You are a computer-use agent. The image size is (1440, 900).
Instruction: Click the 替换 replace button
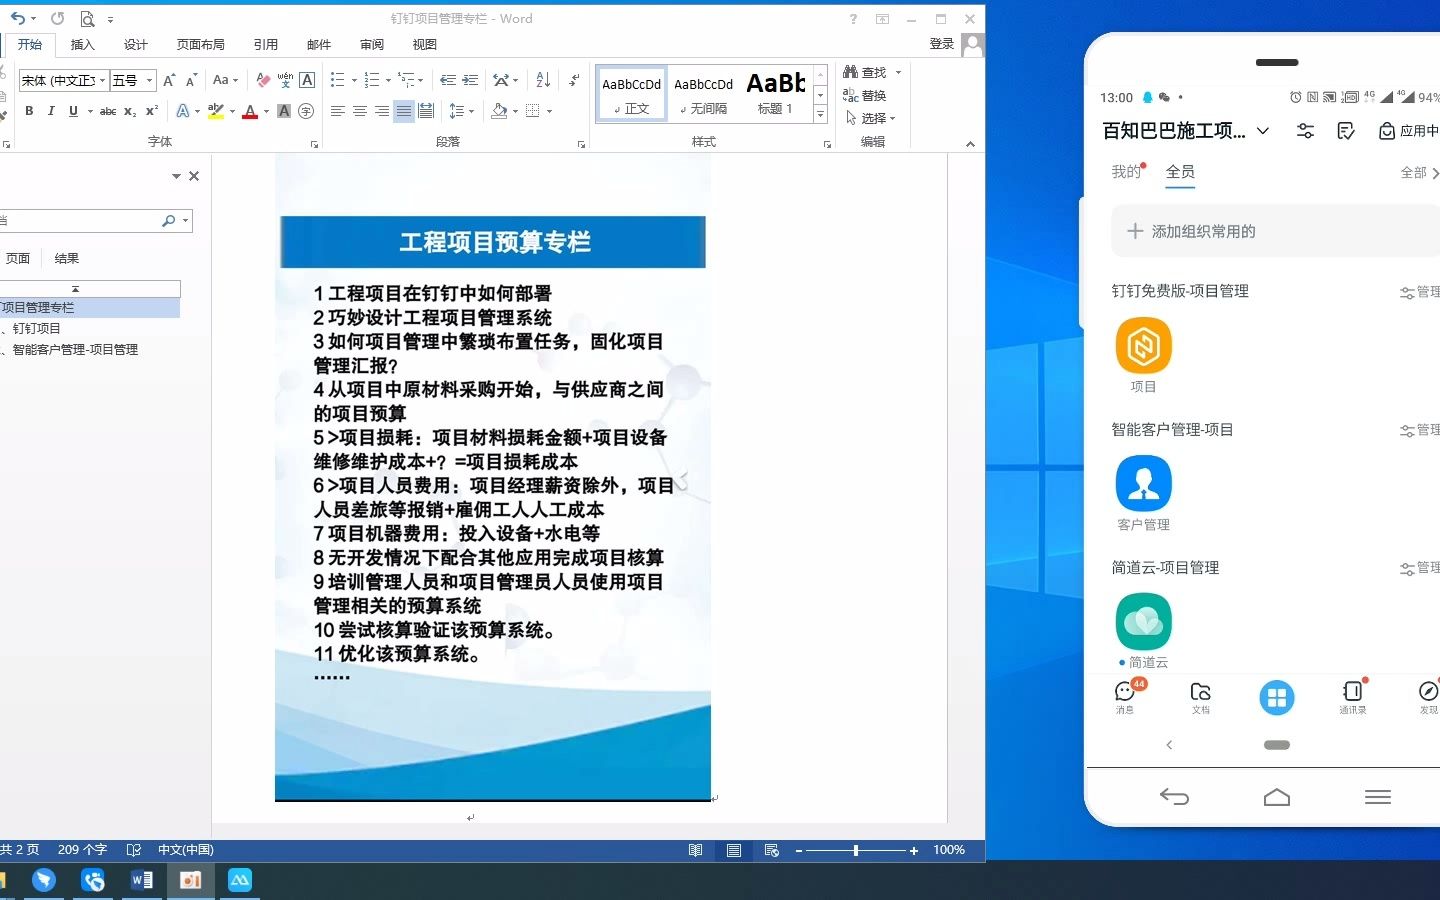coord(865,95)
